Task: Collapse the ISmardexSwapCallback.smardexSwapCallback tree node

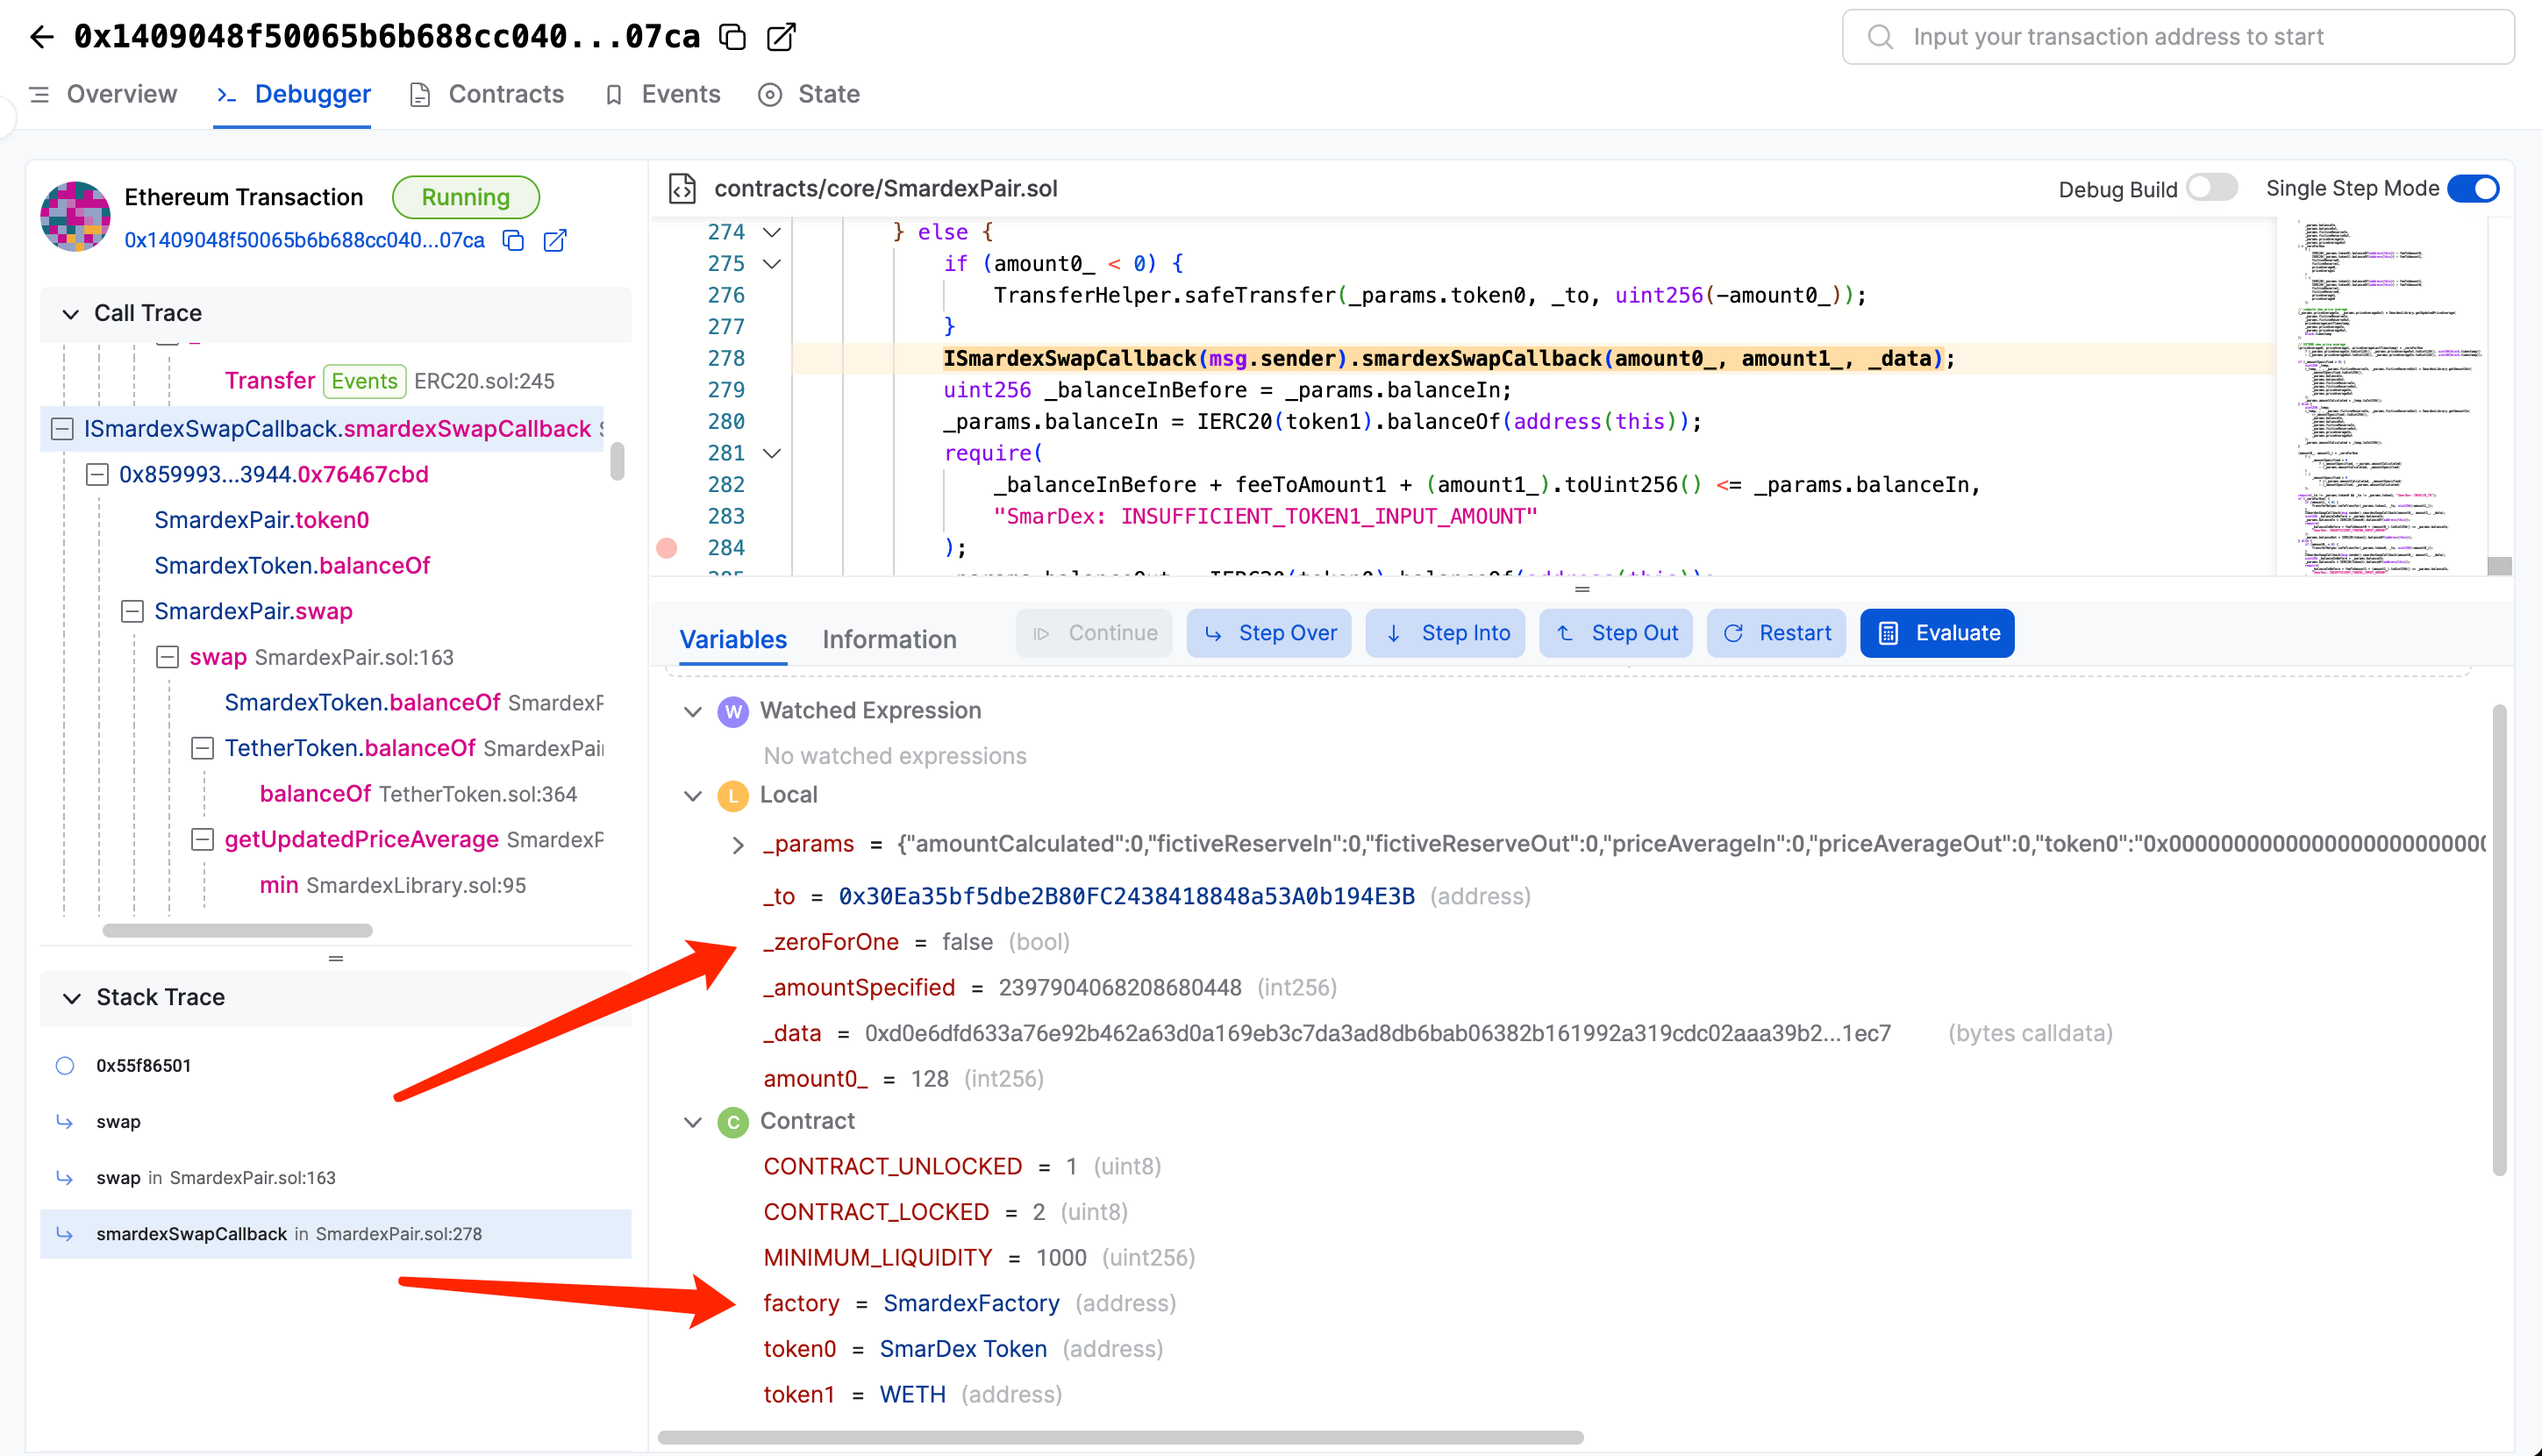Action: [x=62, y=428]
